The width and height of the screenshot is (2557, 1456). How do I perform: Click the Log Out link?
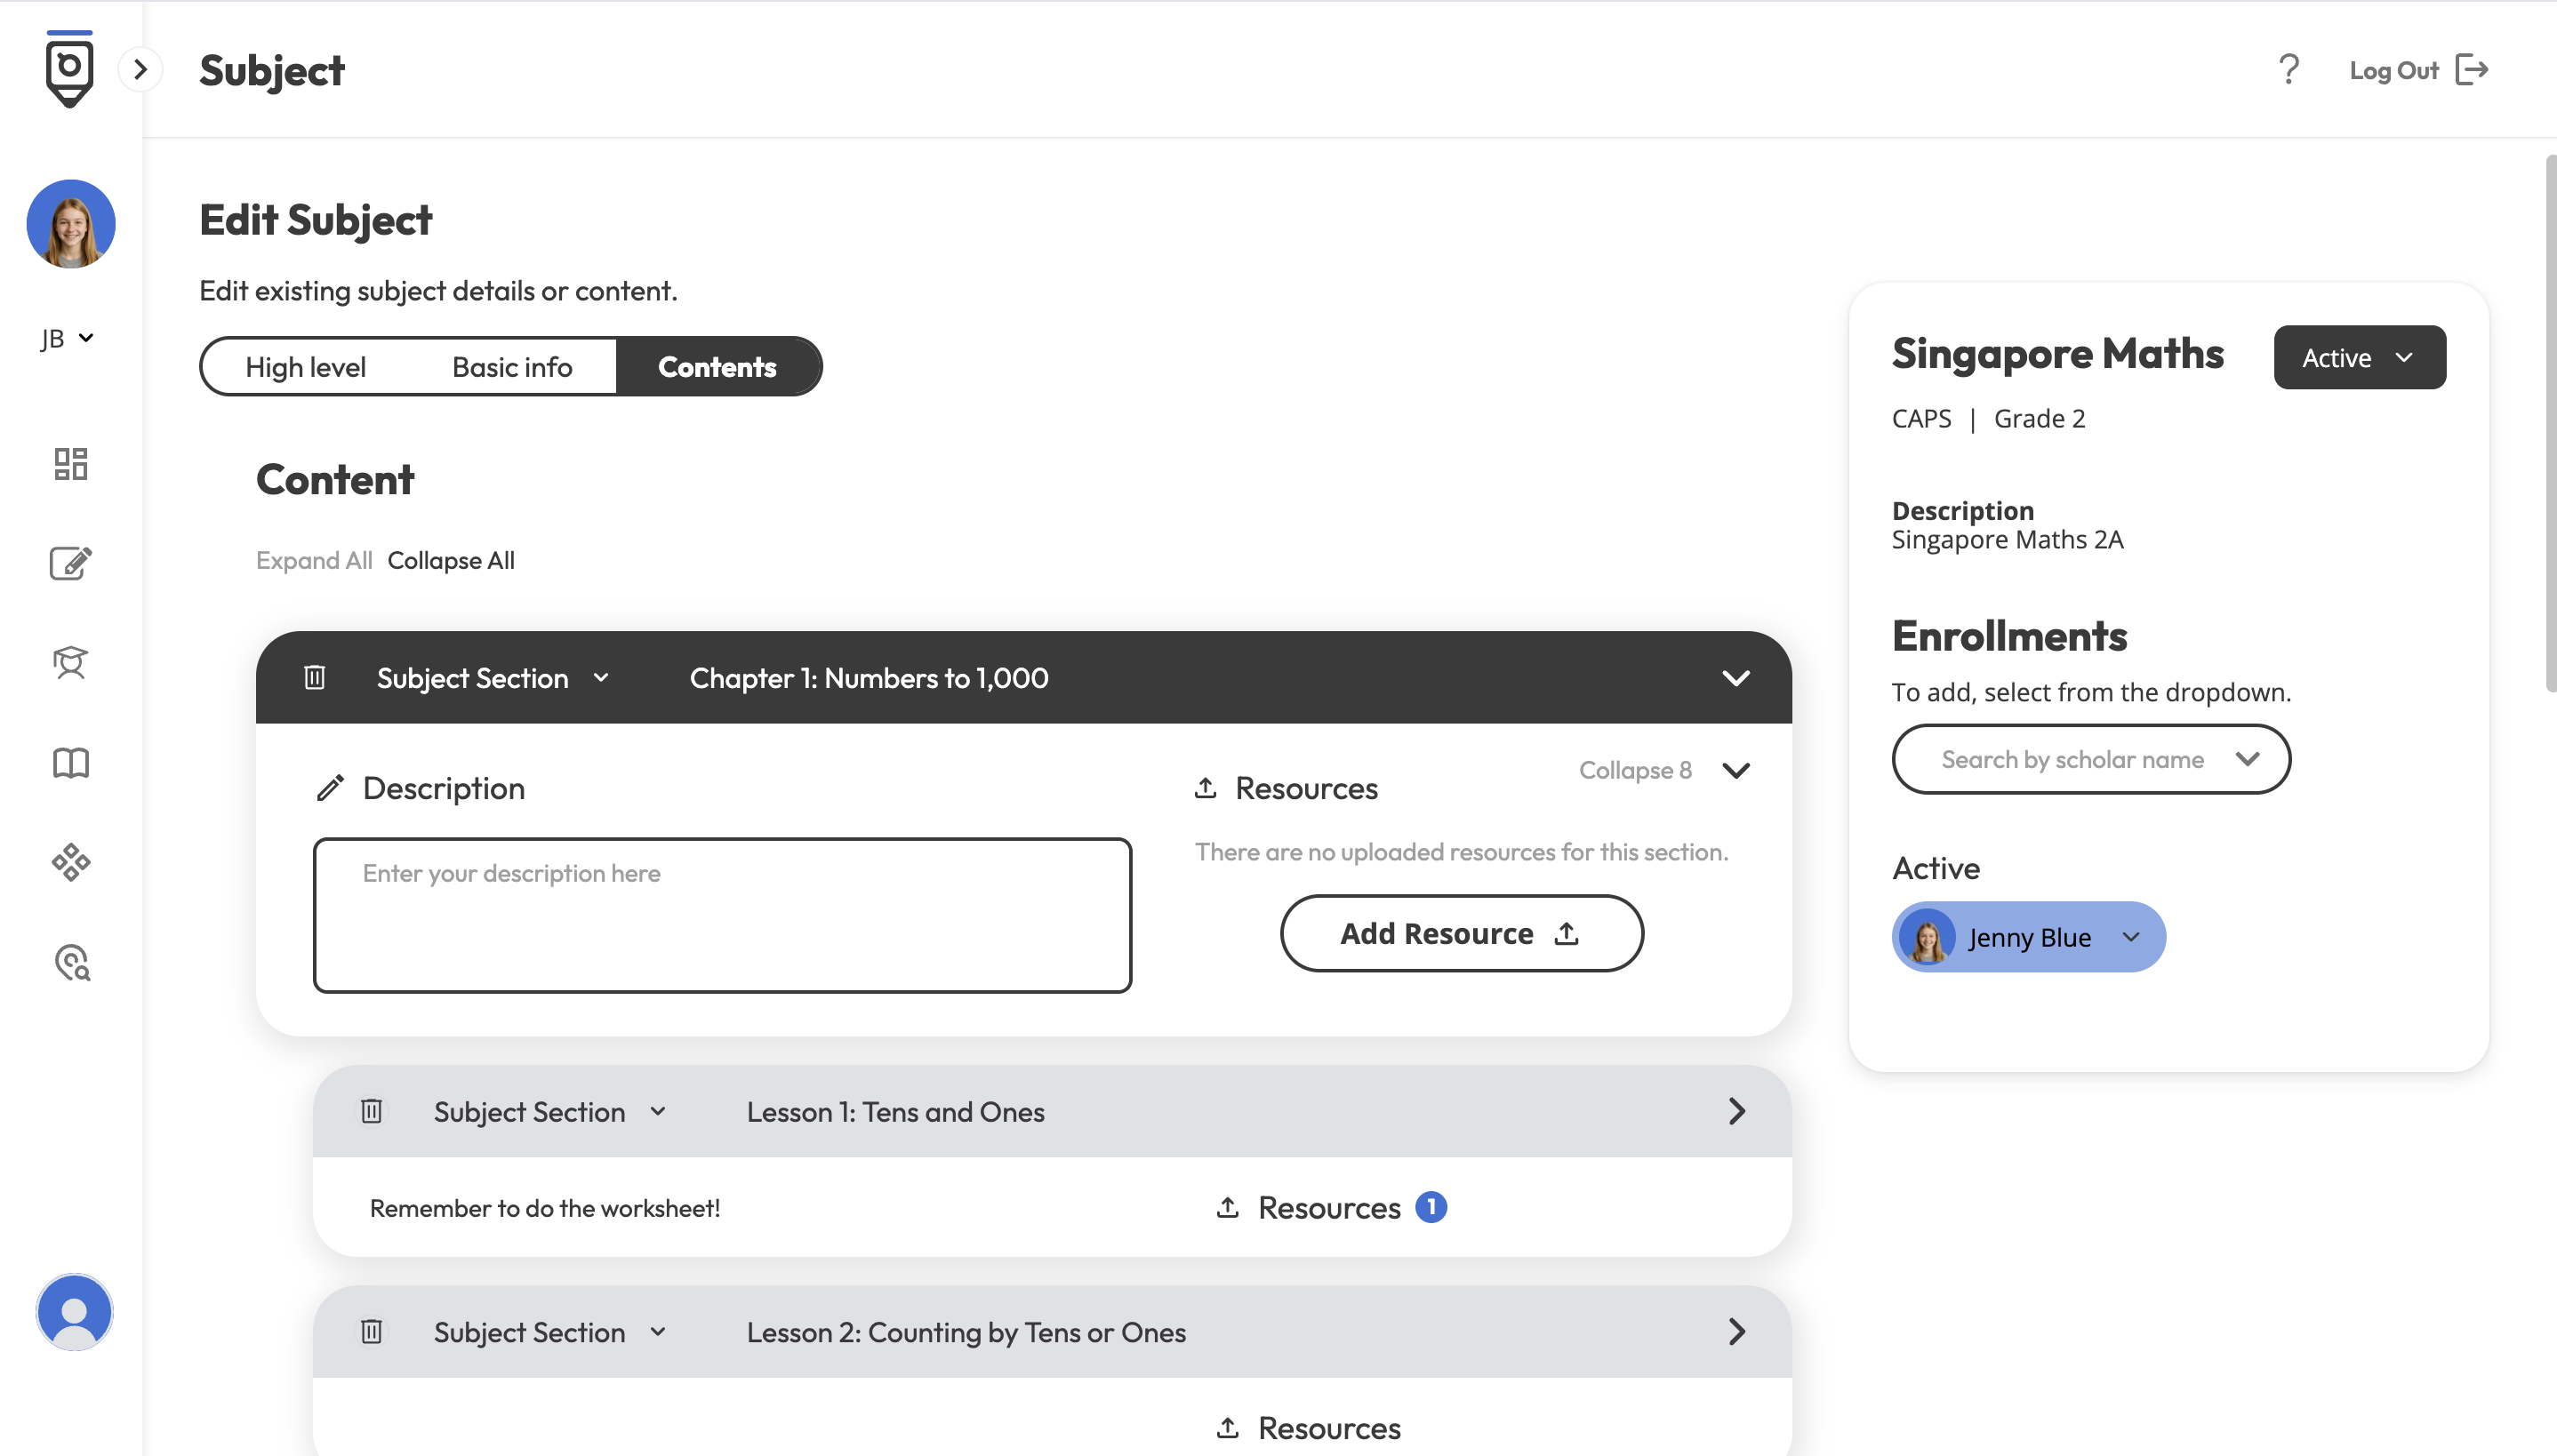tap(2393, 70)
